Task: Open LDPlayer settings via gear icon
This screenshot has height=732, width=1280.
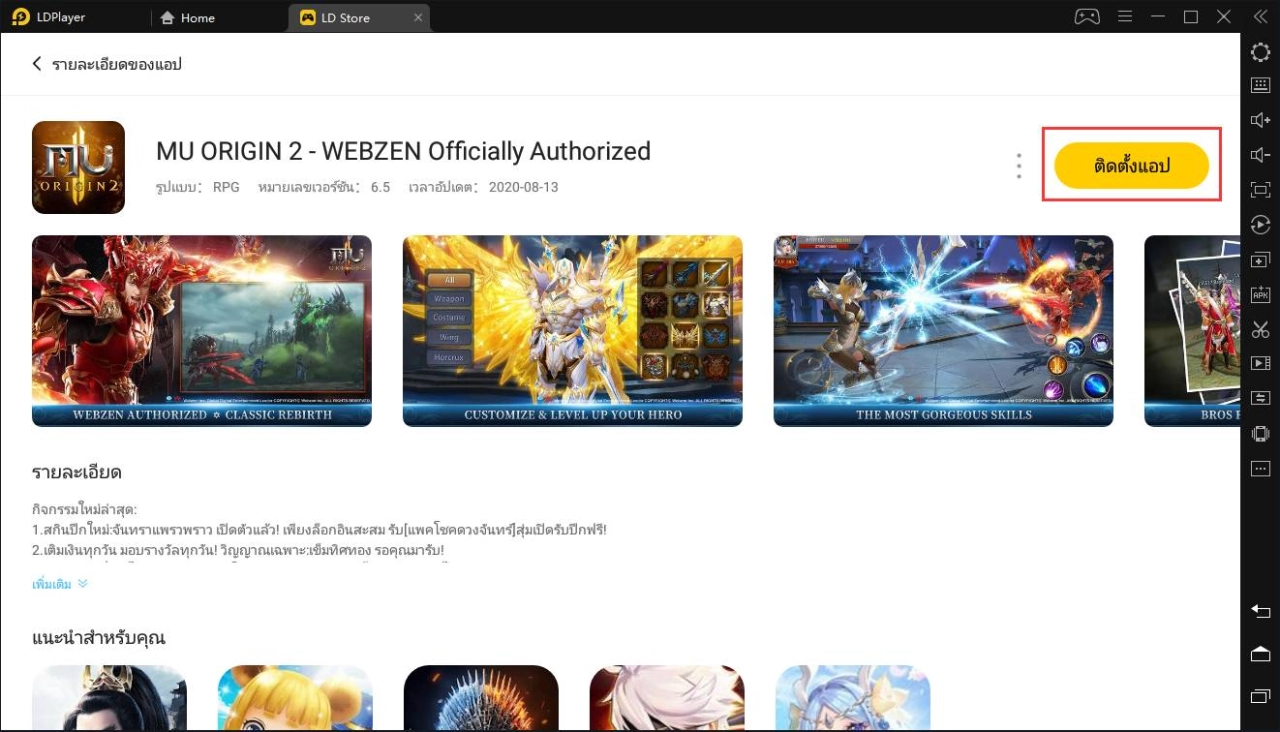Action: tap(1260, 52)
